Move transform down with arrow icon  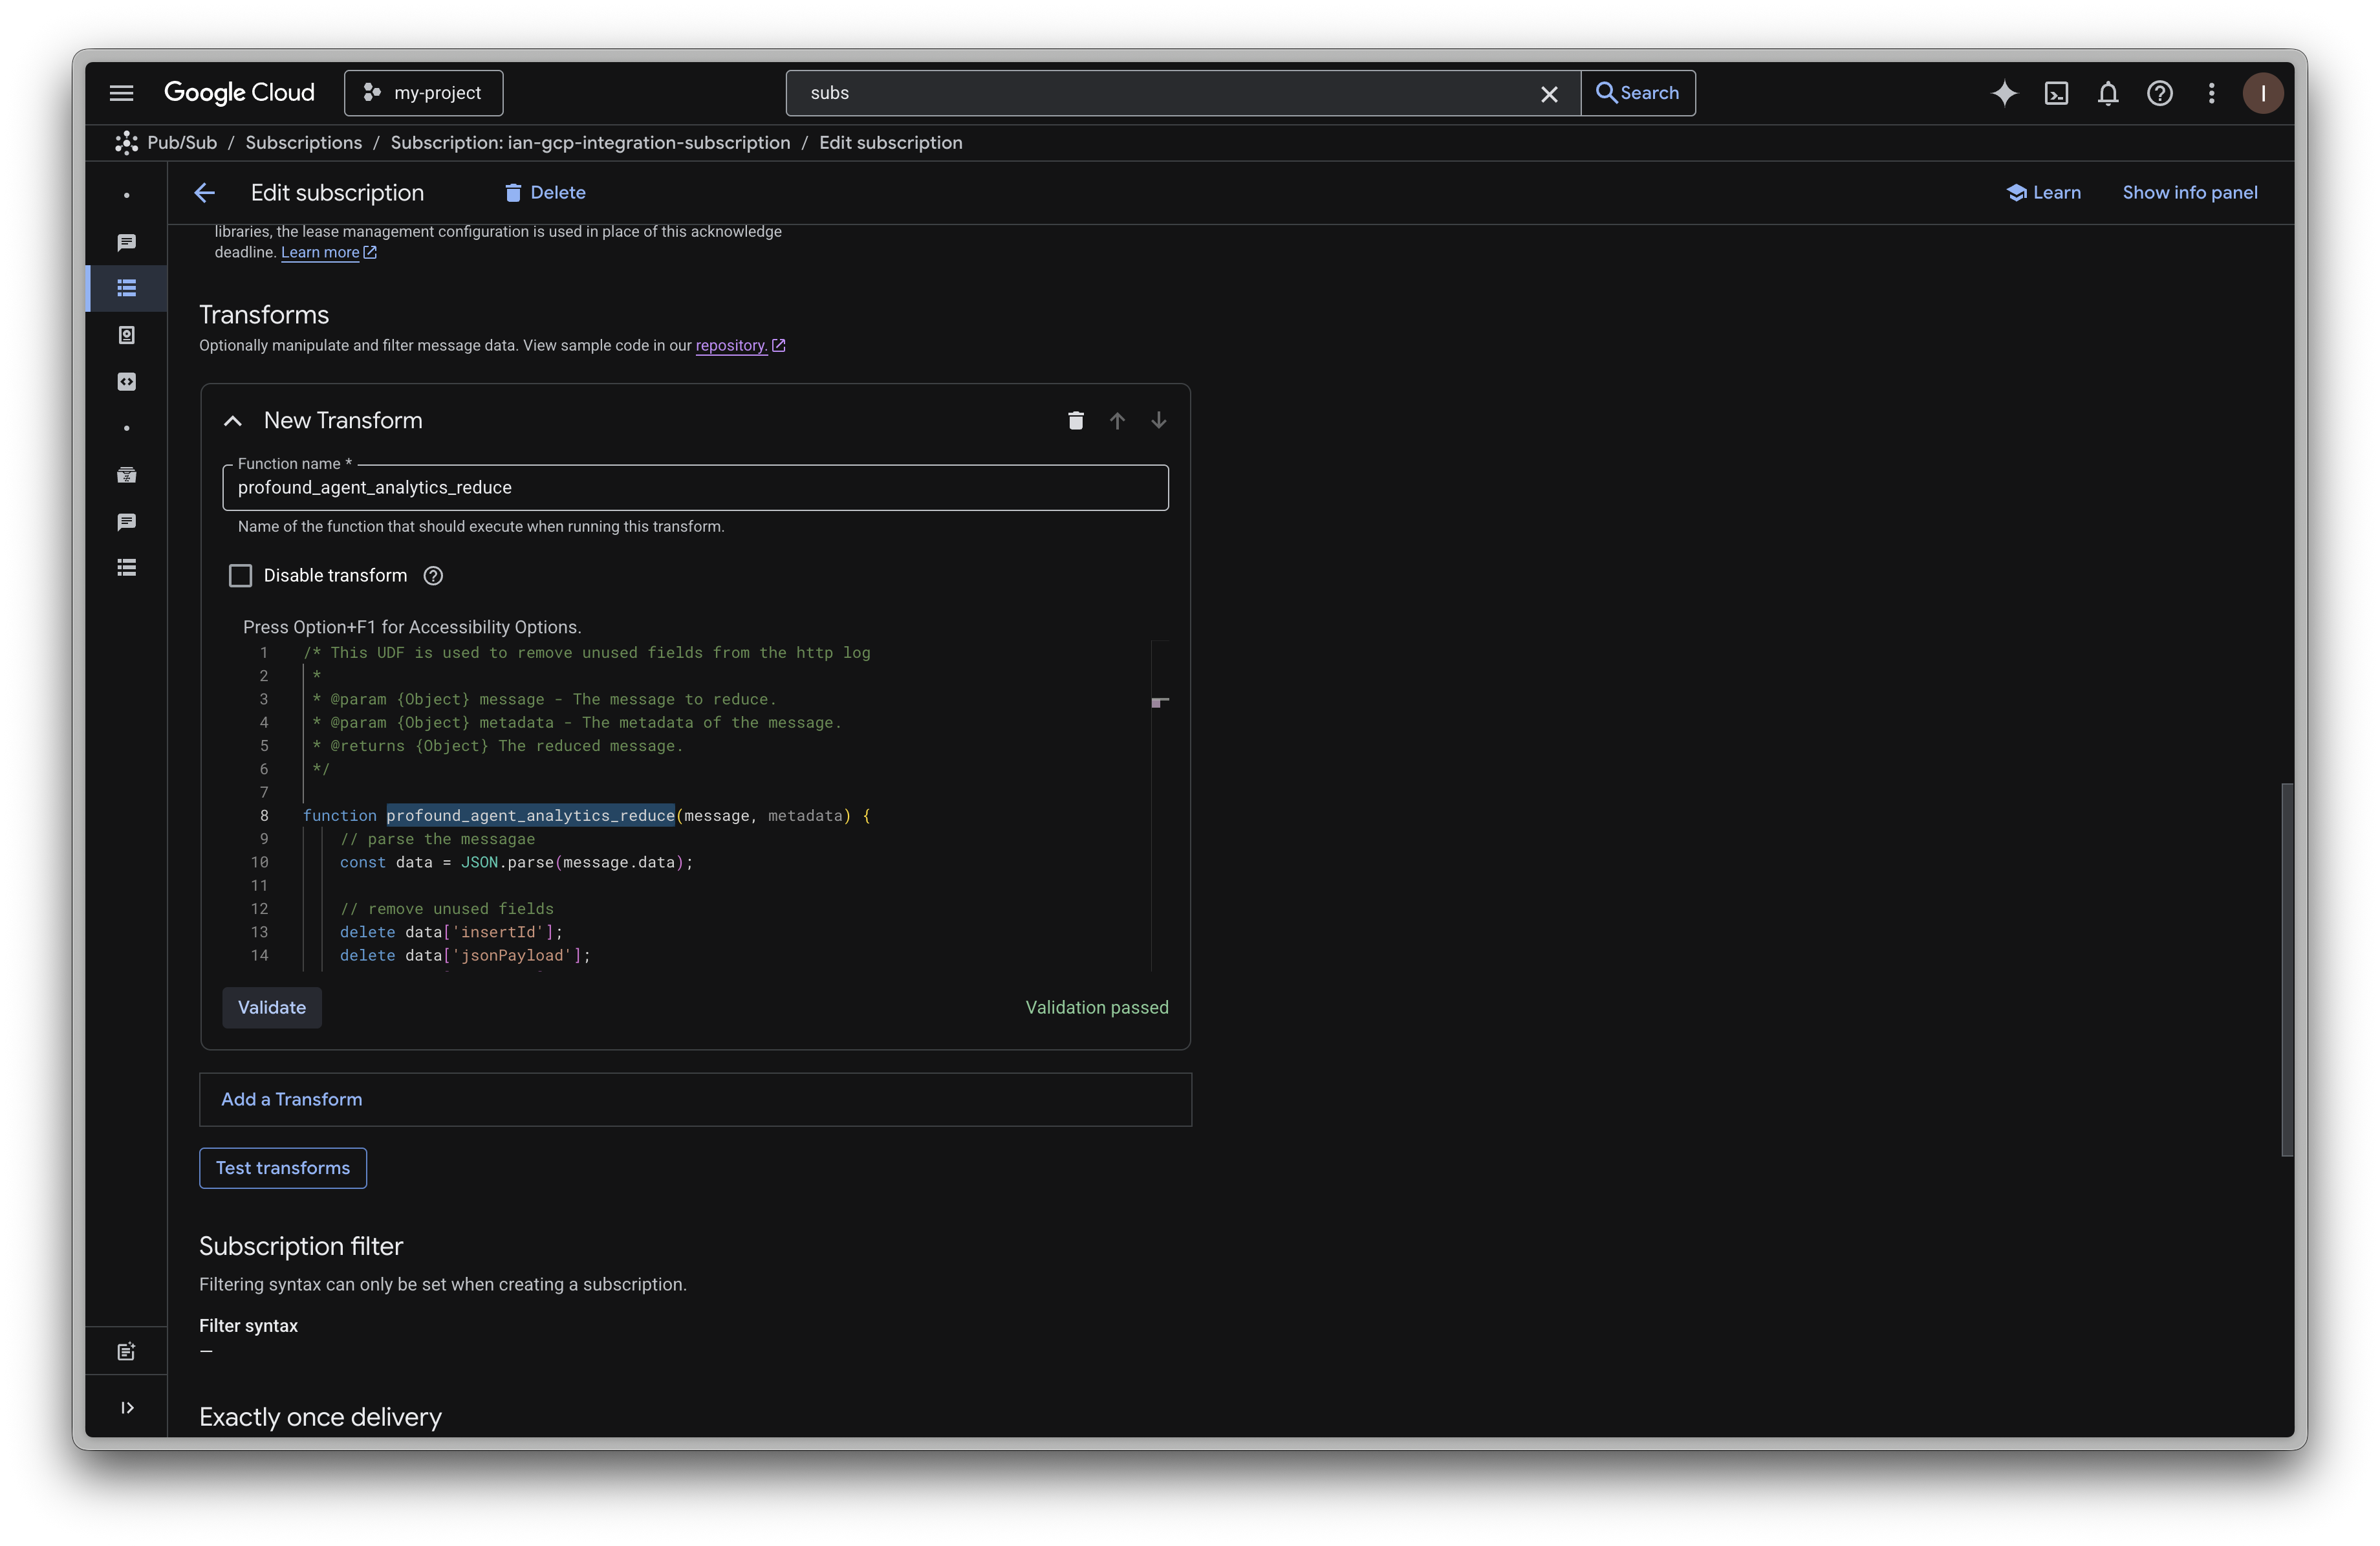[x=1158, y=421]
